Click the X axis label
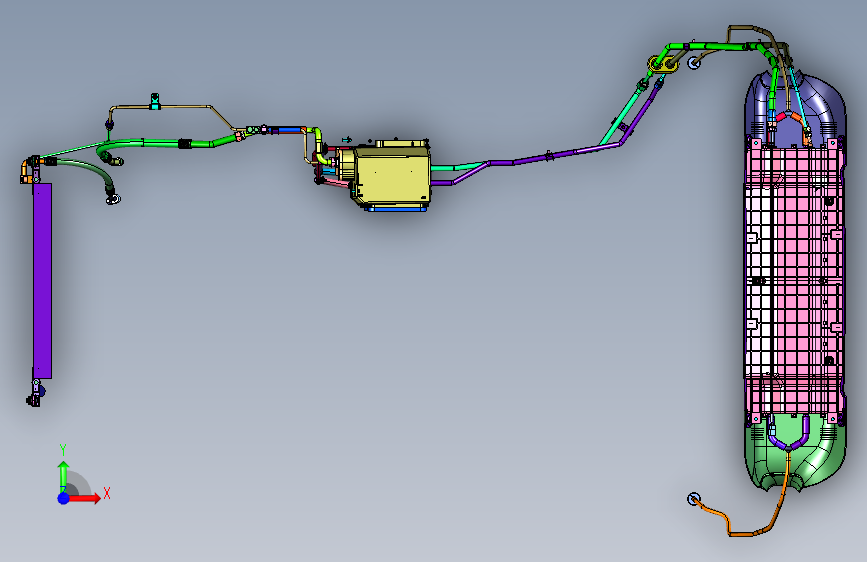This screenshot has height=562, width=867. click(x=107, y=493)
